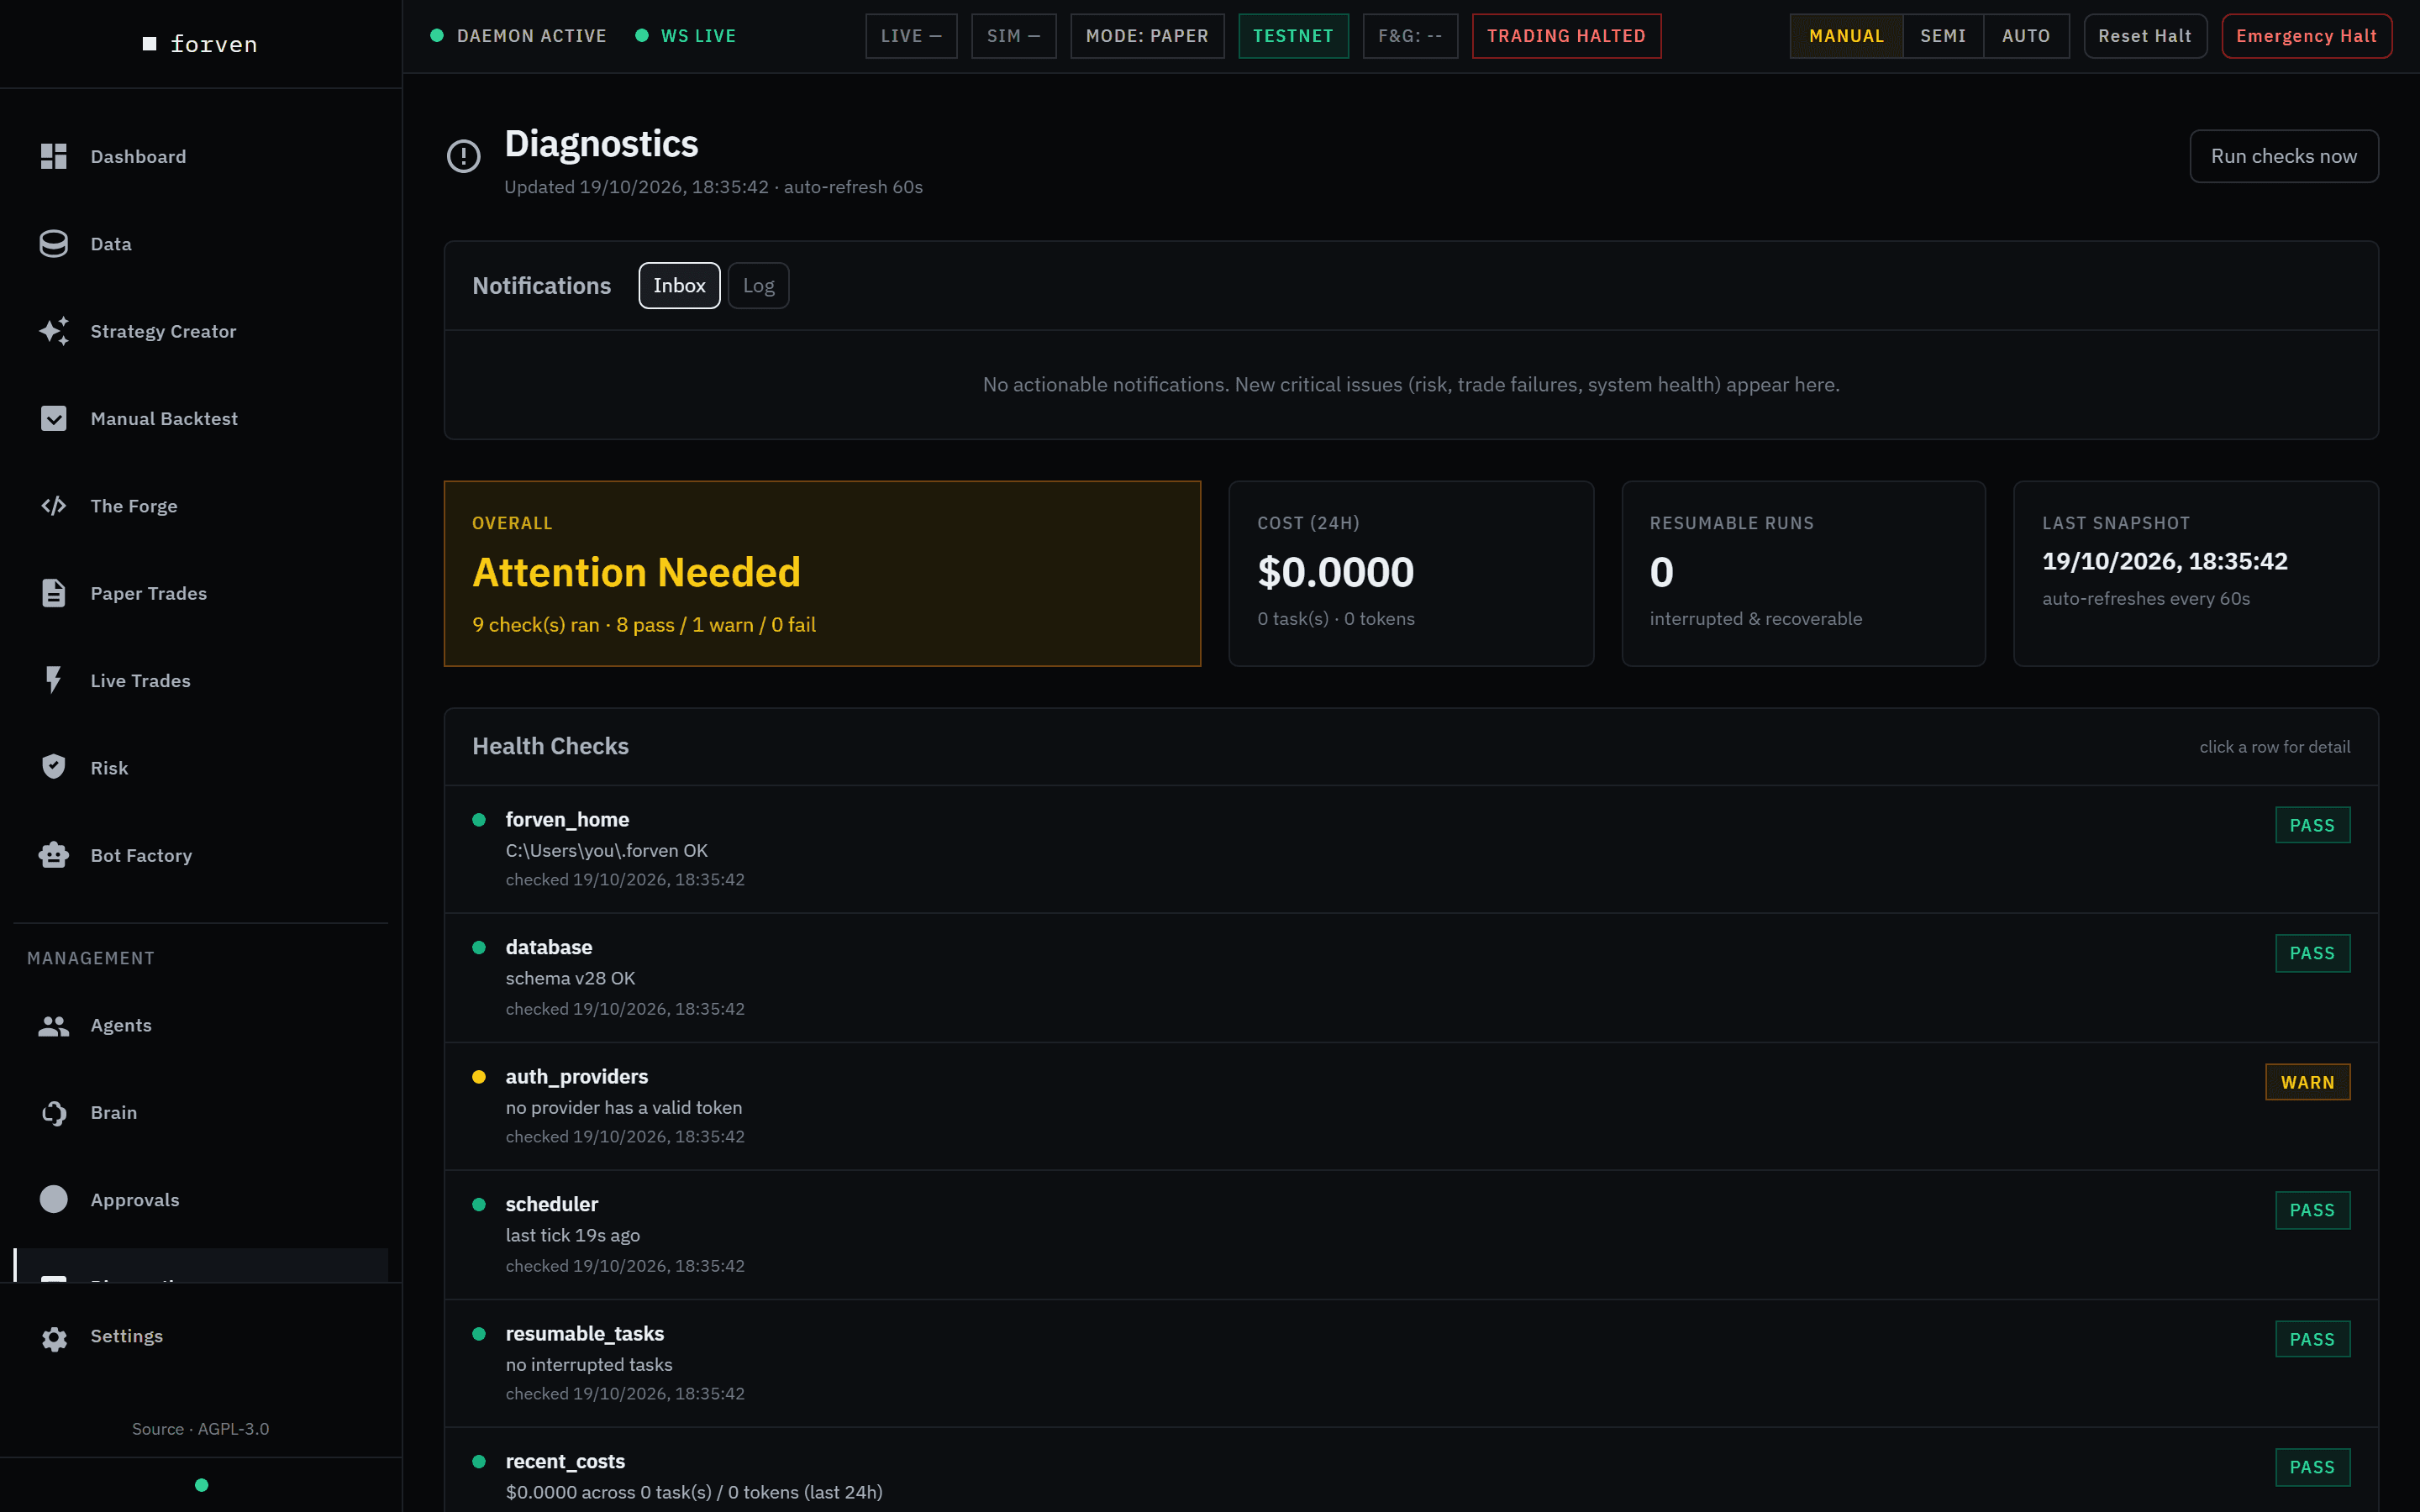Image resolution: width=2420 pixels, height=1512 pixels.
Task: Click the WS LIVE status dot
Action: (642, 36)
